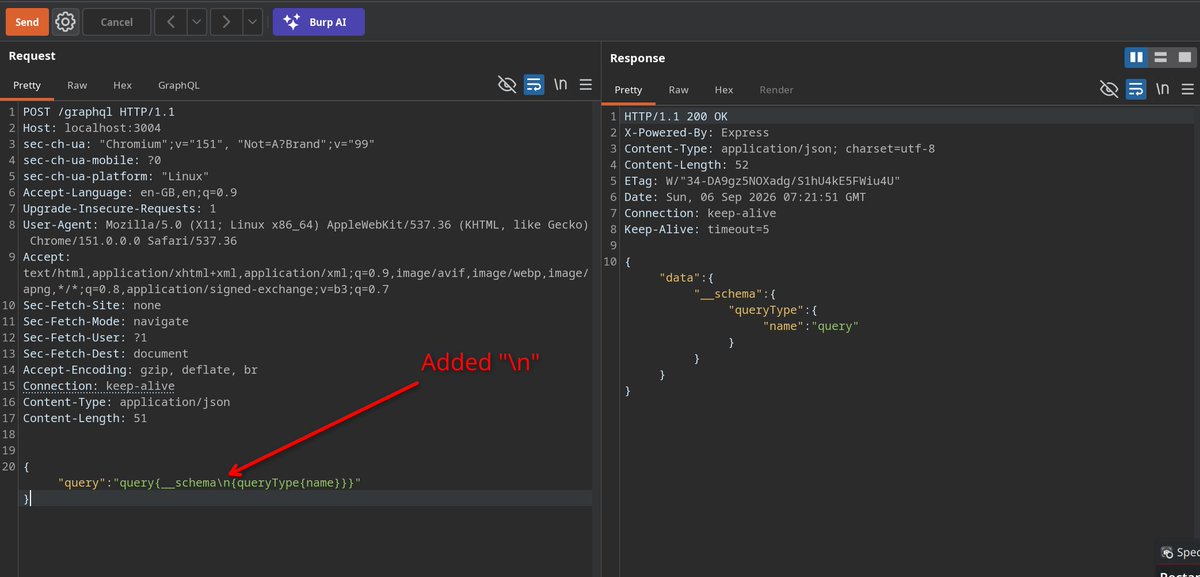Toggle show non-printable \n in Response panel
Viewport: 1200px width, 577px height.
(1162, 89)
